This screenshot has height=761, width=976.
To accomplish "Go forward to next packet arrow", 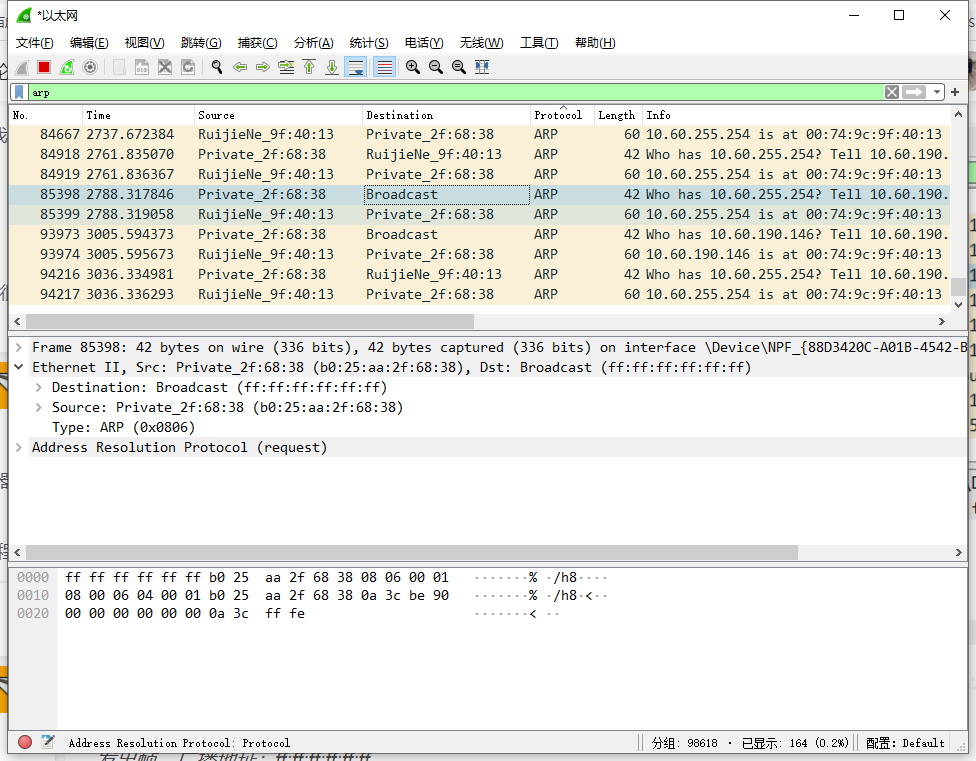I will 263,67.
